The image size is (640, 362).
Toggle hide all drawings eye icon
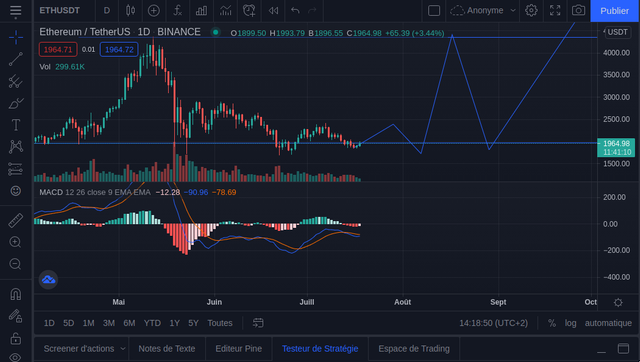(x=16, y=357)
